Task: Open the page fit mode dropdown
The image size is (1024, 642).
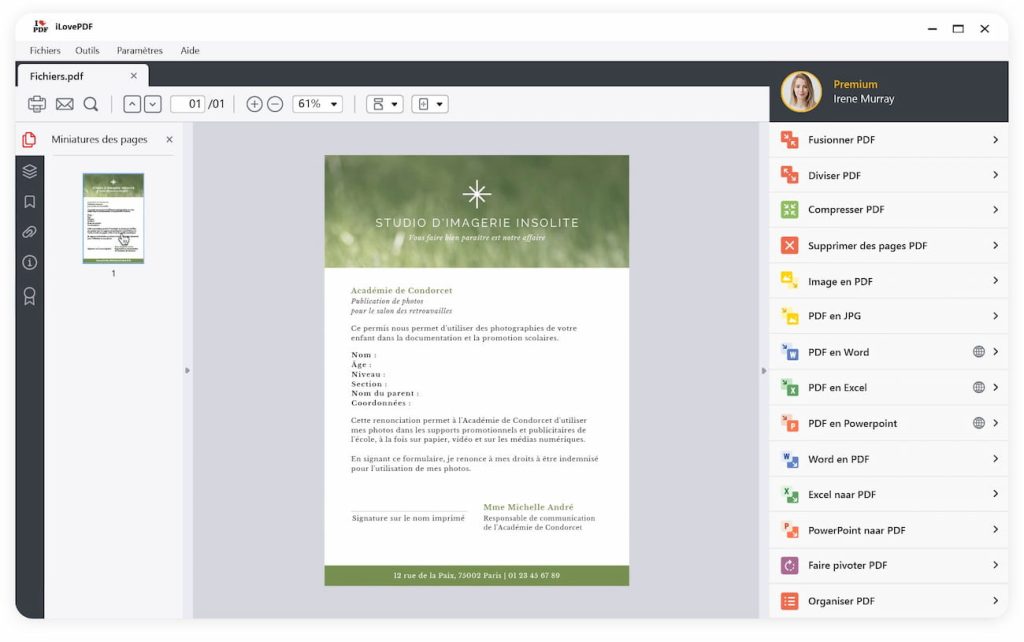Action: pos(430,104)
